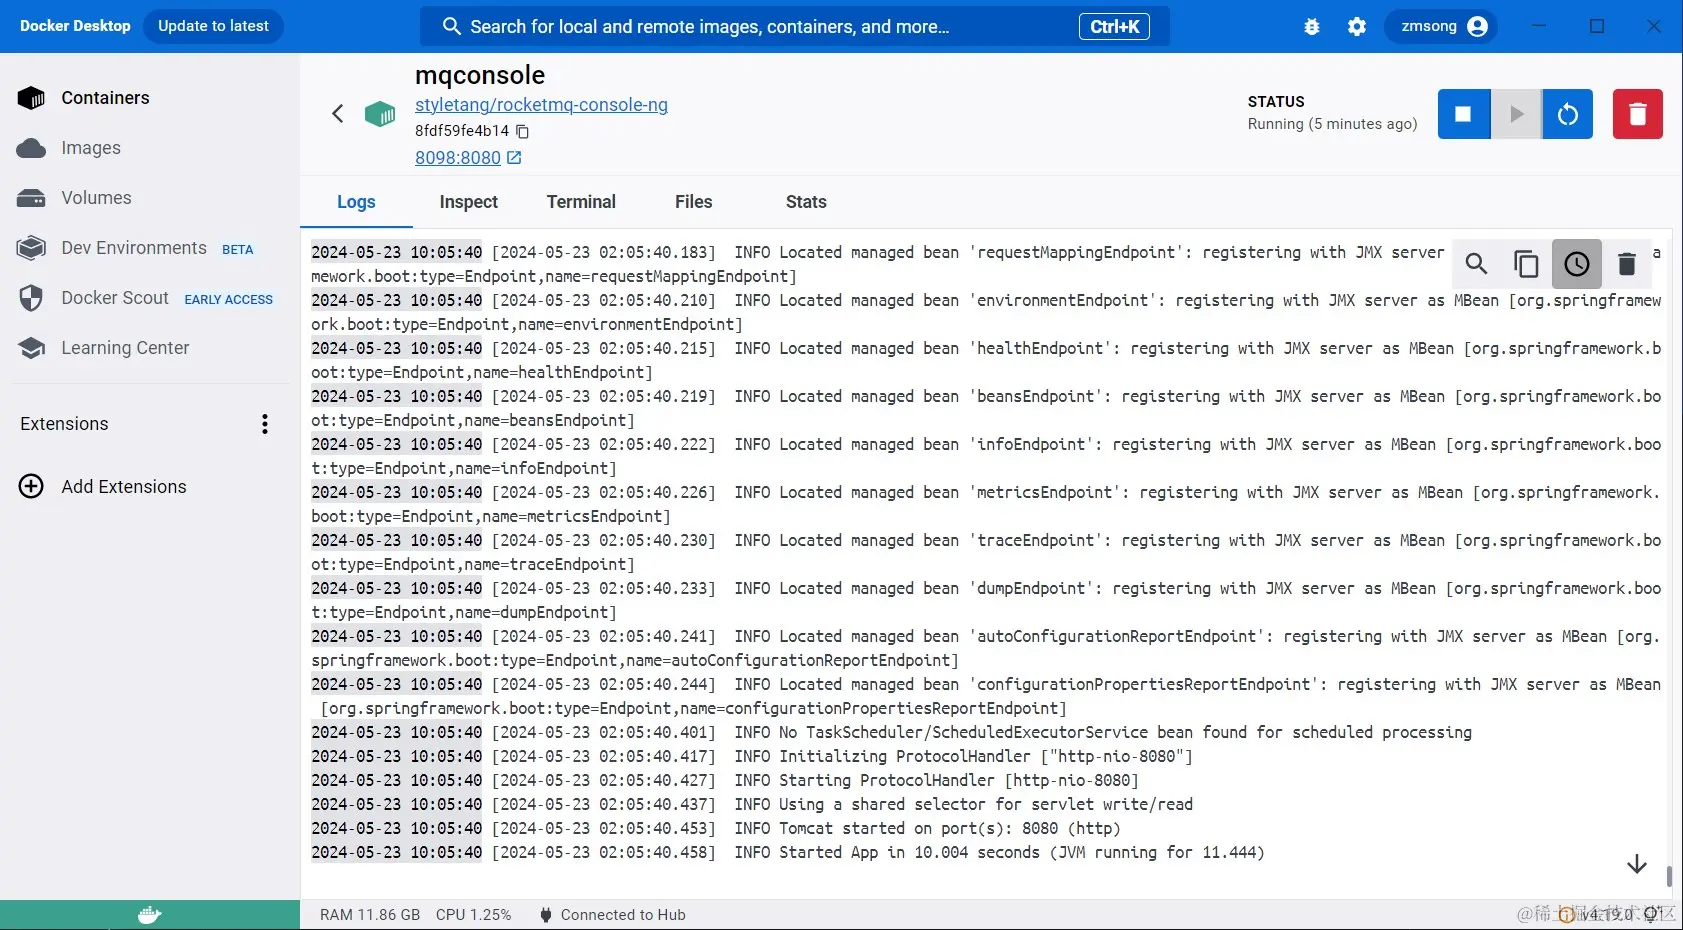
Task: Open the Images cloud icon
Action: [31, 148]
